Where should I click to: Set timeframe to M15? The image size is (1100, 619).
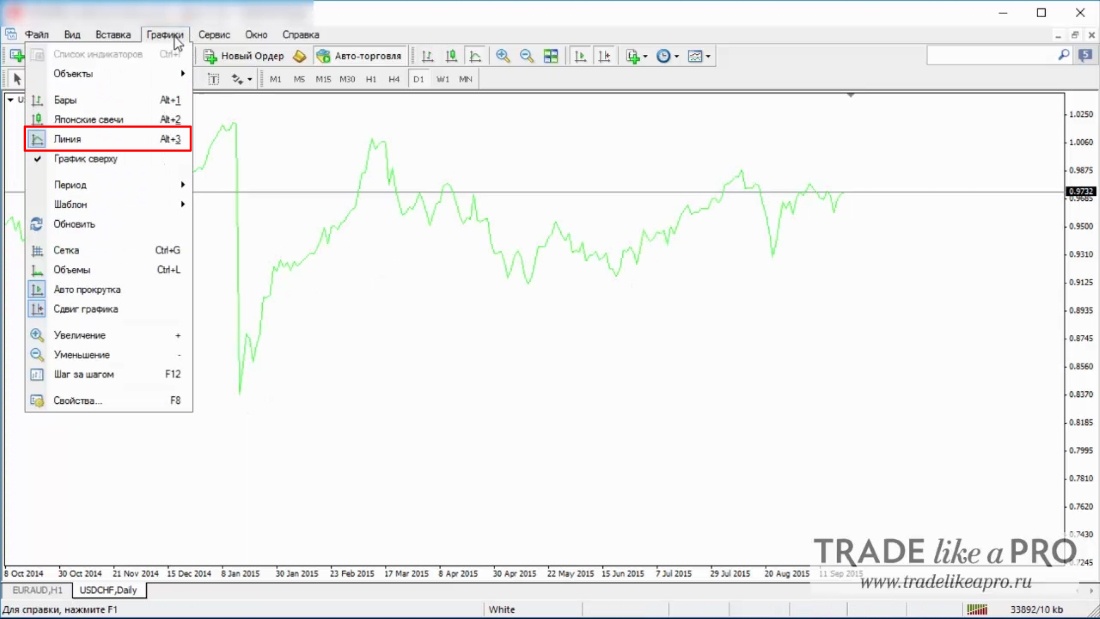(323, 79)
